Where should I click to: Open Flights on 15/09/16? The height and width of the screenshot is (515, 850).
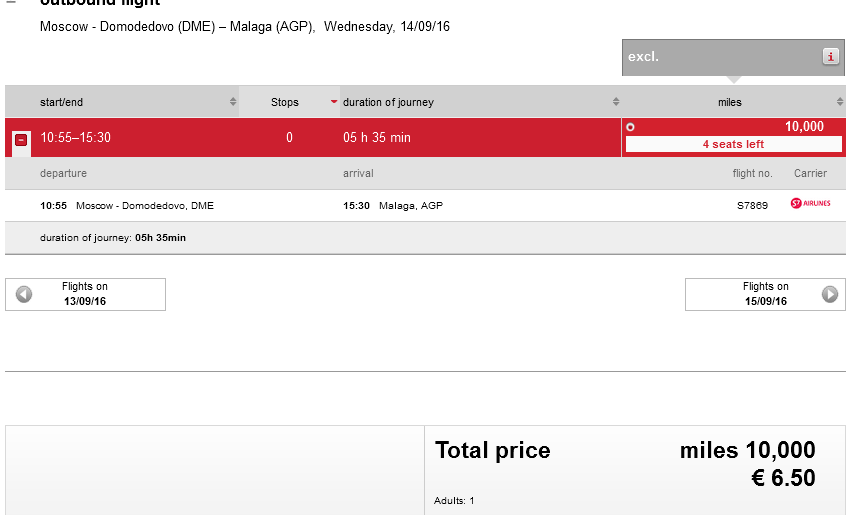tap(765, 294)
